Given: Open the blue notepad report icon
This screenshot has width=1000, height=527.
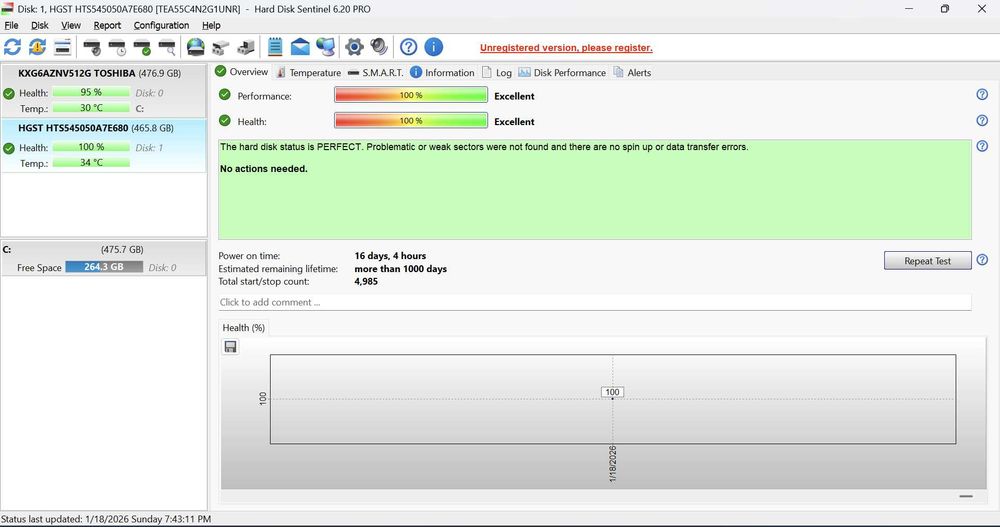Looking at the screenshot, I should pos(275,47).
